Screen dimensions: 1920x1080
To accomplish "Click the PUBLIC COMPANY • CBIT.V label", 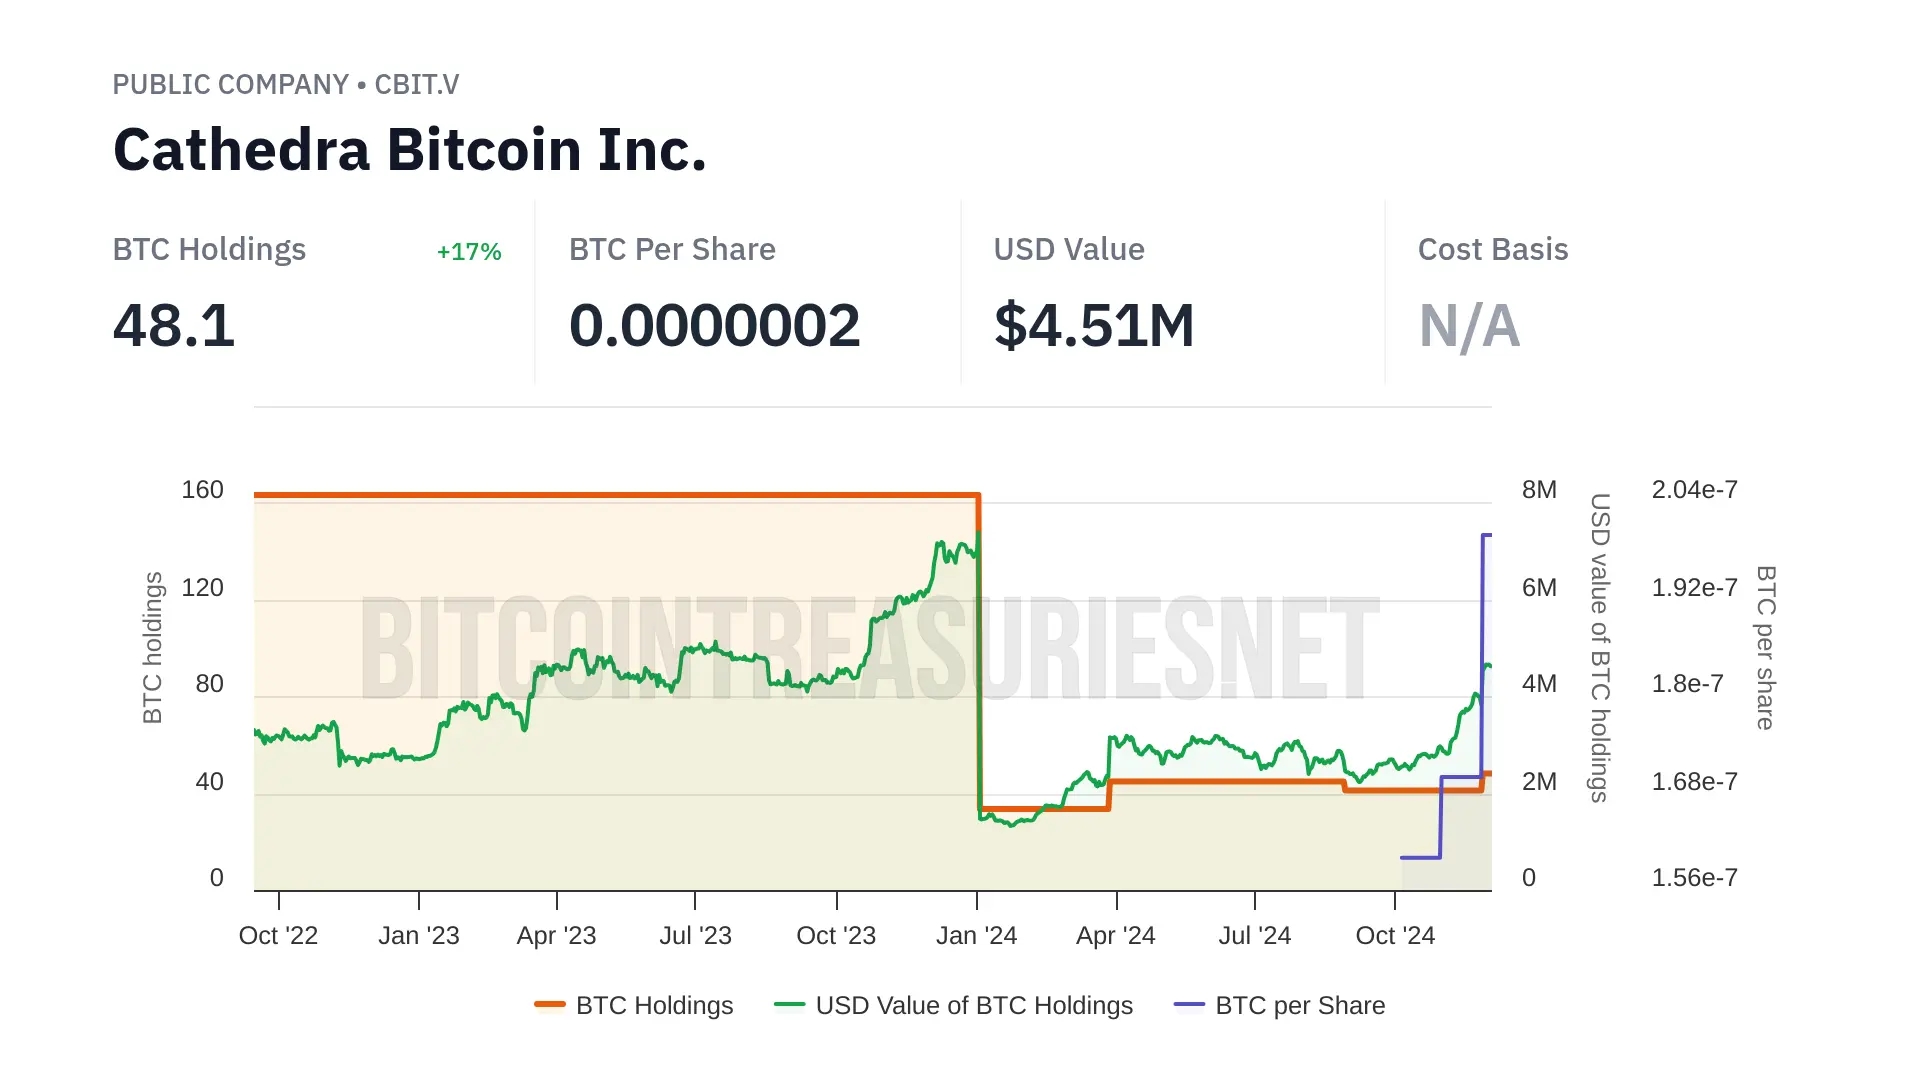I will pyautogui.click(x=286, y=85).
